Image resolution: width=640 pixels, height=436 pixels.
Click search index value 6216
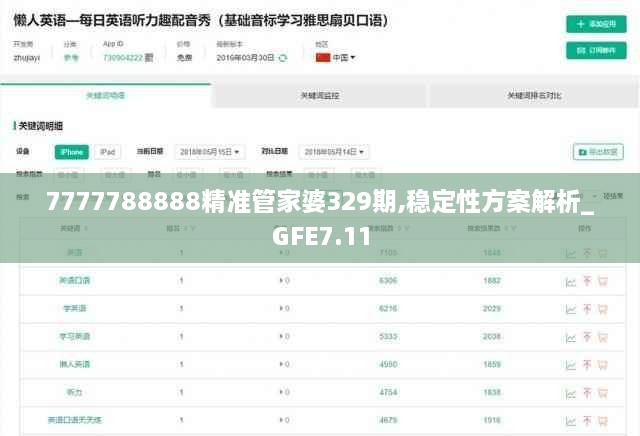pyautogui.click(x=388, y=308)
